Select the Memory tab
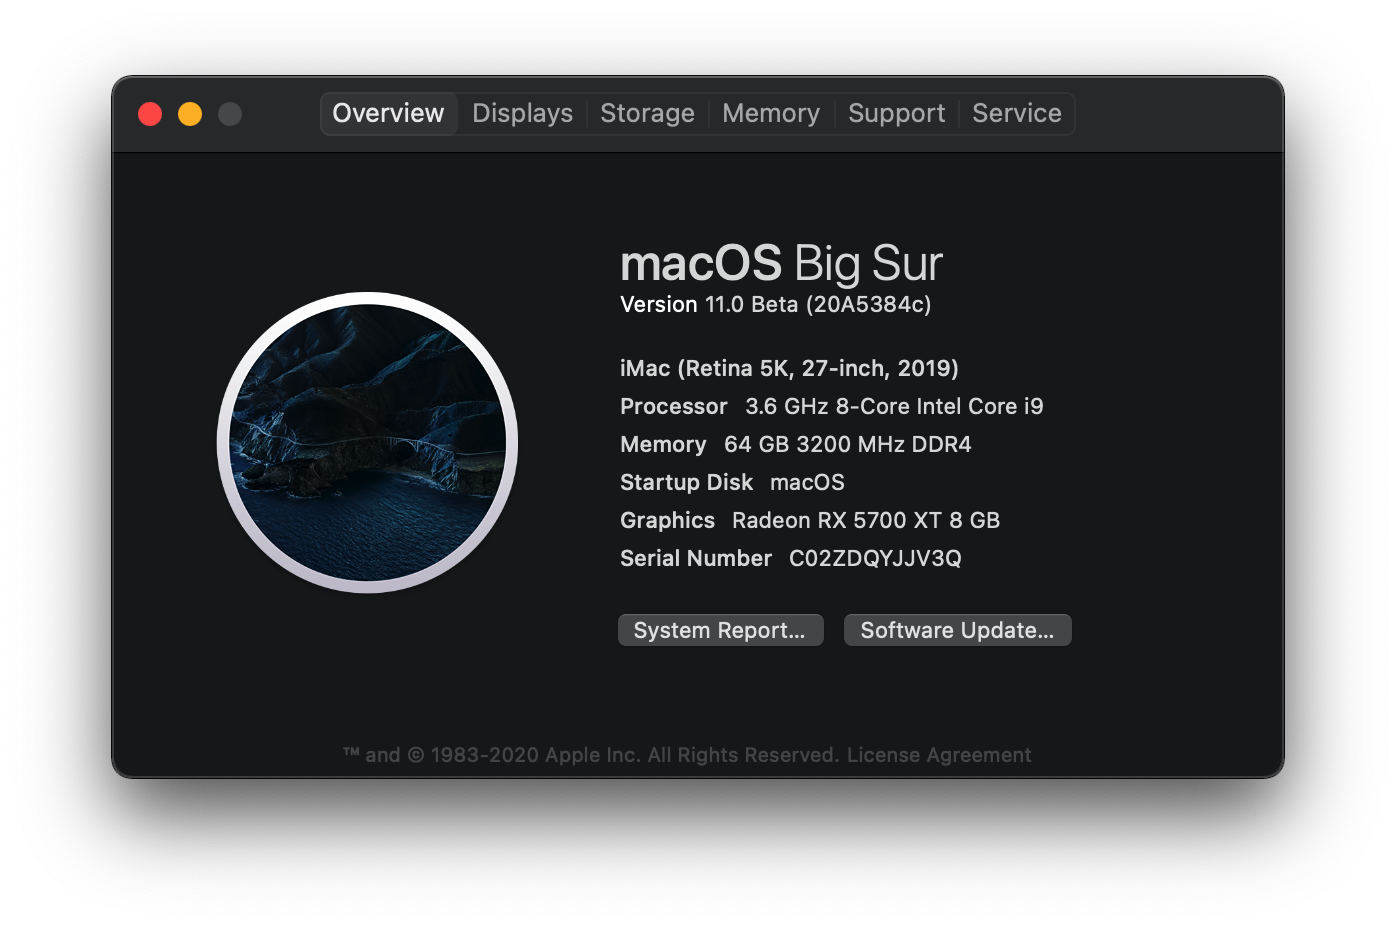This screenshot has width=1396, height=926. (x=771, y=113)
